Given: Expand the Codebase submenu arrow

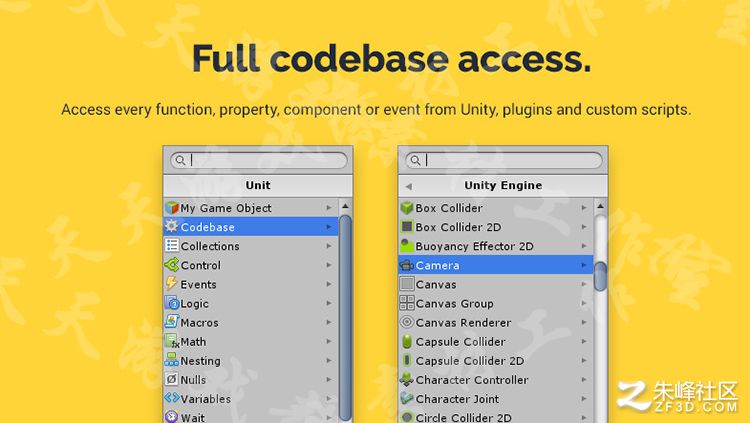Looking at the screenshot, I should pyautogui.click(x=329, y=227).
